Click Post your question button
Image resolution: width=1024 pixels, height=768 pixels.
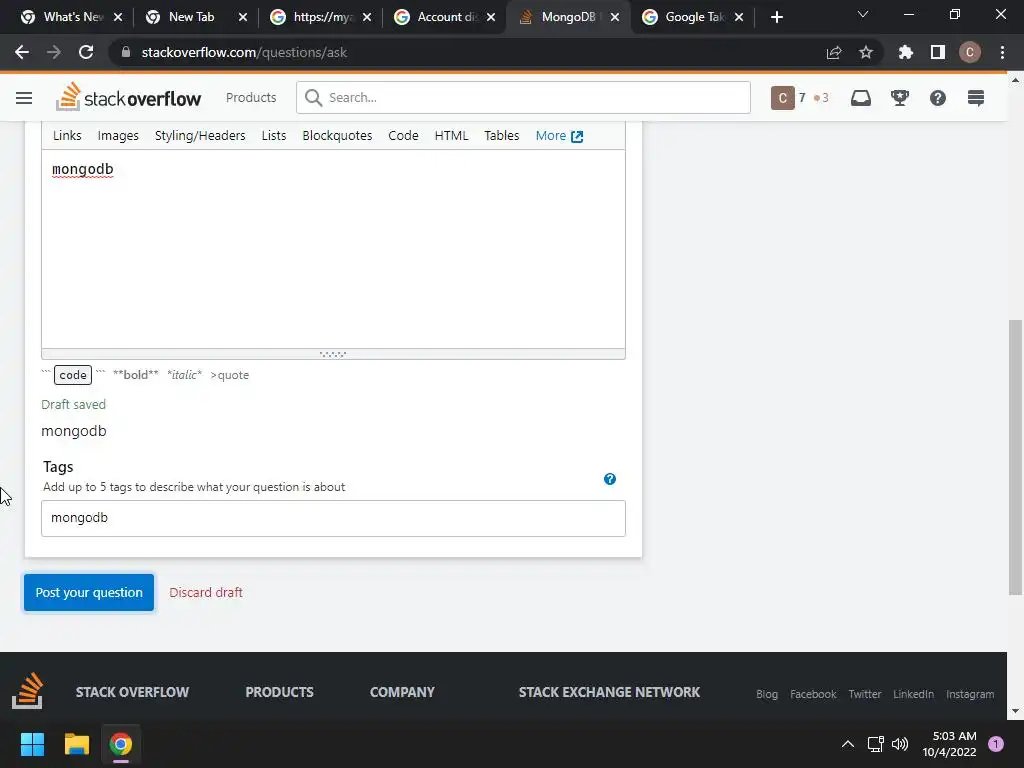pyautogui.click(x=89, y=592)
